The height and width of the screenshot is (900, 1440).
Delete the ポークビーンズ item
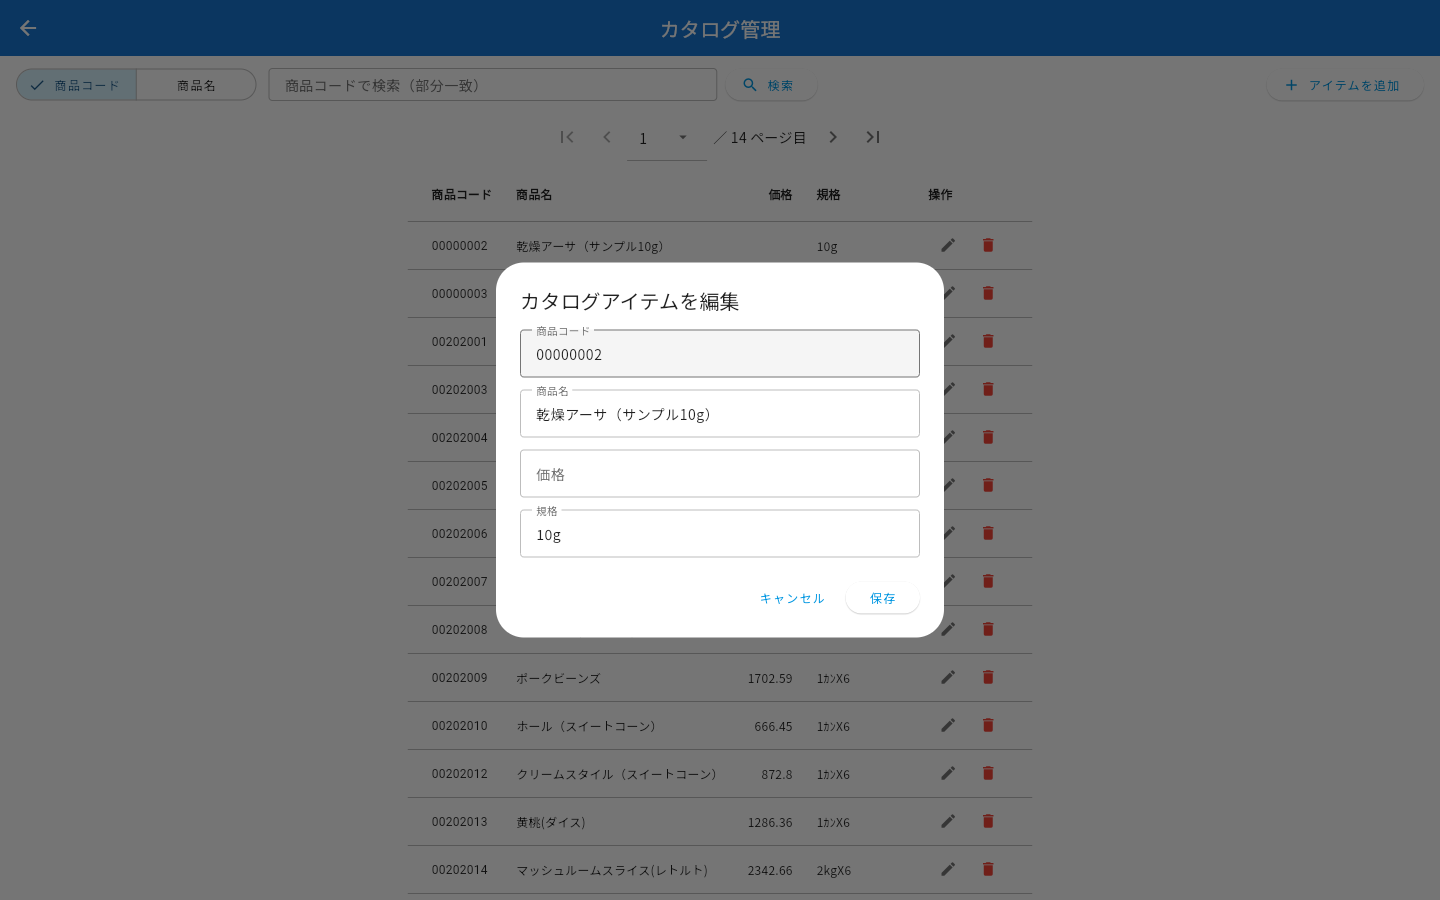tap(988, 677)
